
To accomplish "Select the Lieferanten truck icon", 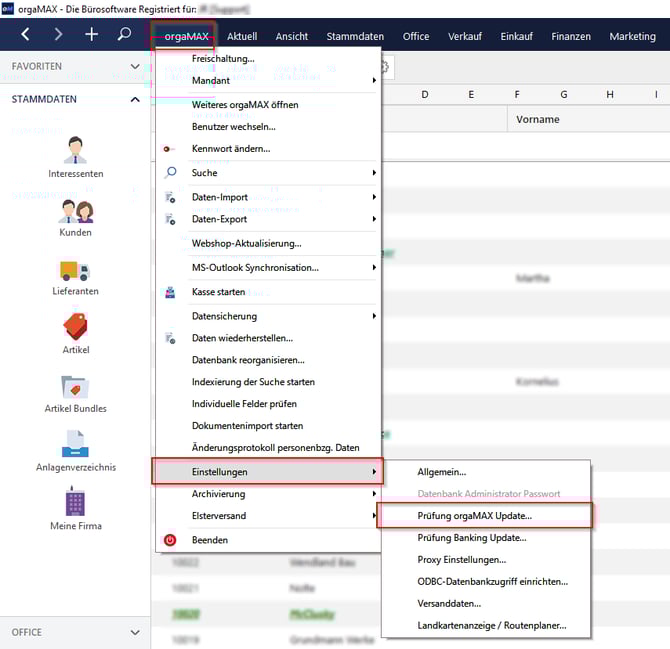I will pyautogui.click(x=75, y=270).
